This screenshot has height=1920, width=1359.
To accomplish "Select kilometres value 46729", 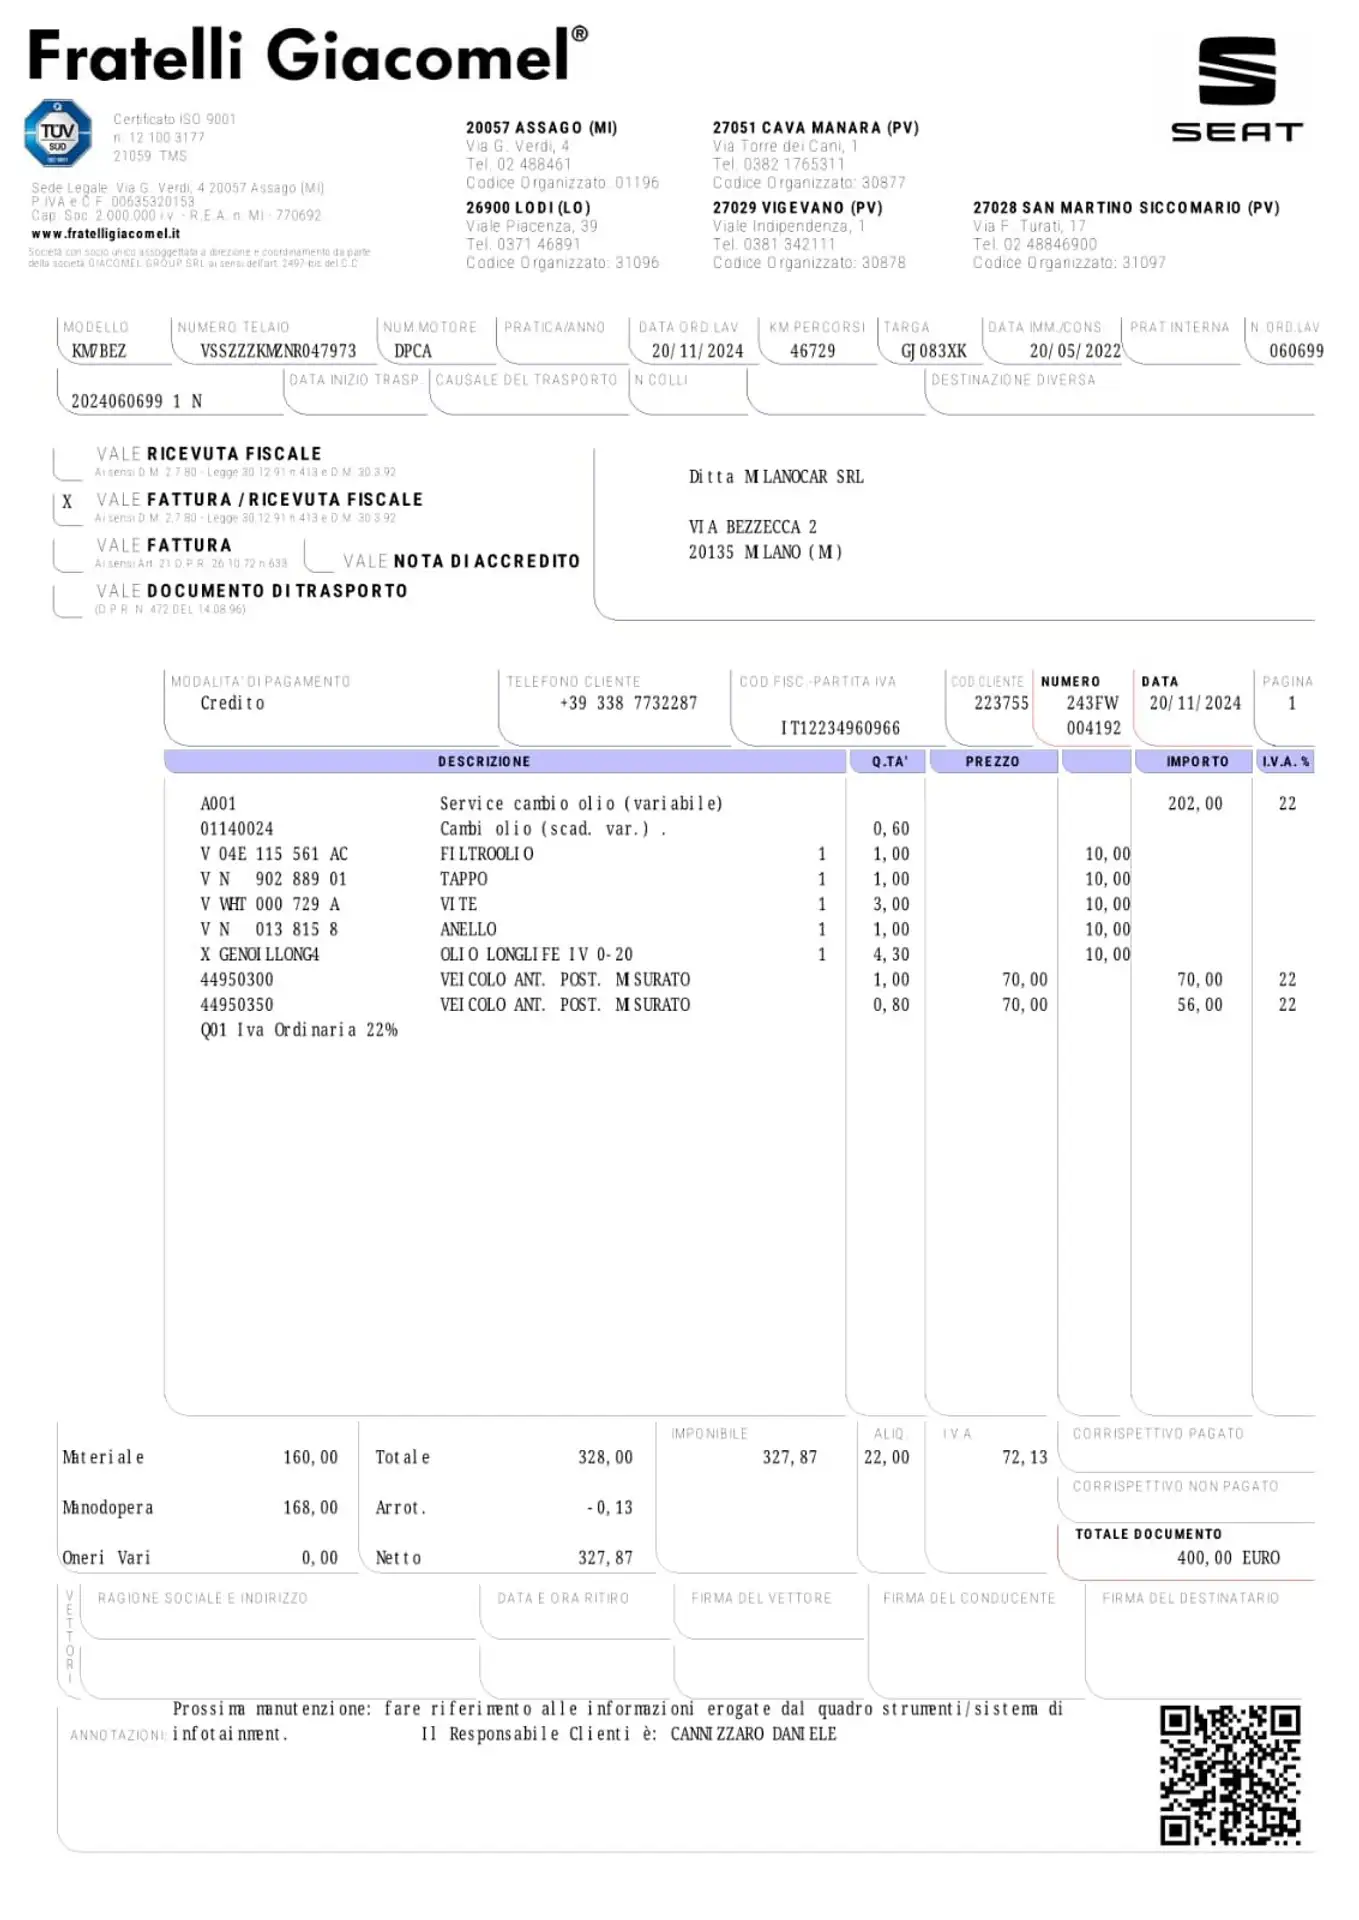I will pos(812,351).
